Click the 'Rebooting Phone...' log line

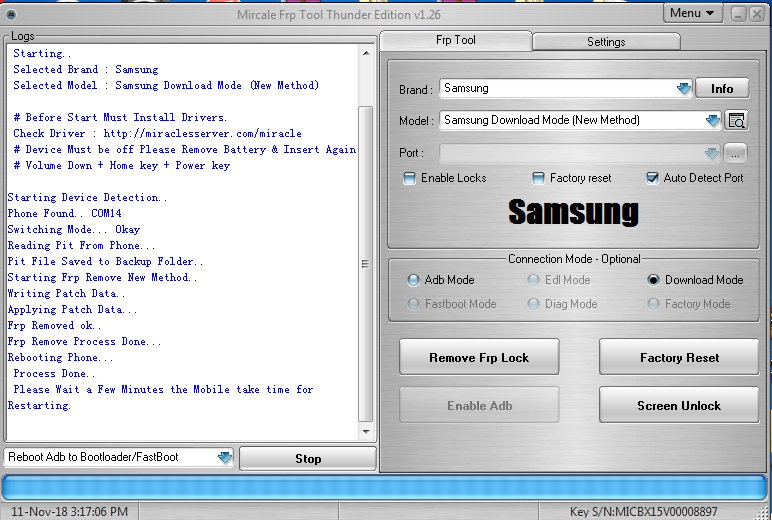point(61,358)
